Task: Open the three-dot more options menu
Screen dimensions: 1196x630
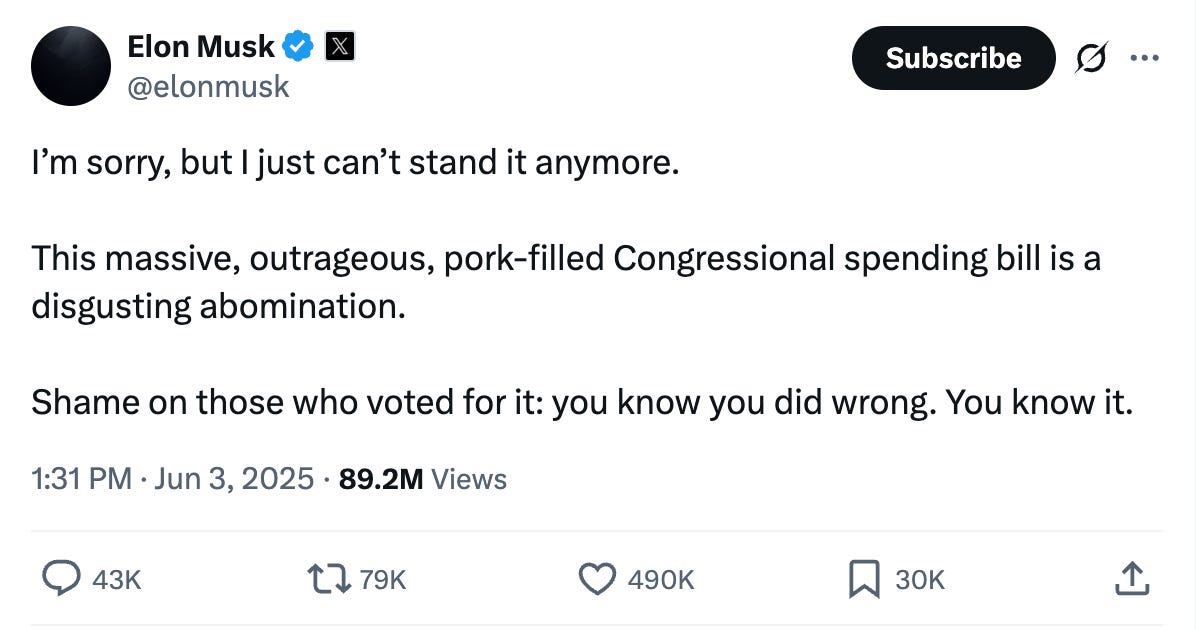Action: click(1145, 58)
